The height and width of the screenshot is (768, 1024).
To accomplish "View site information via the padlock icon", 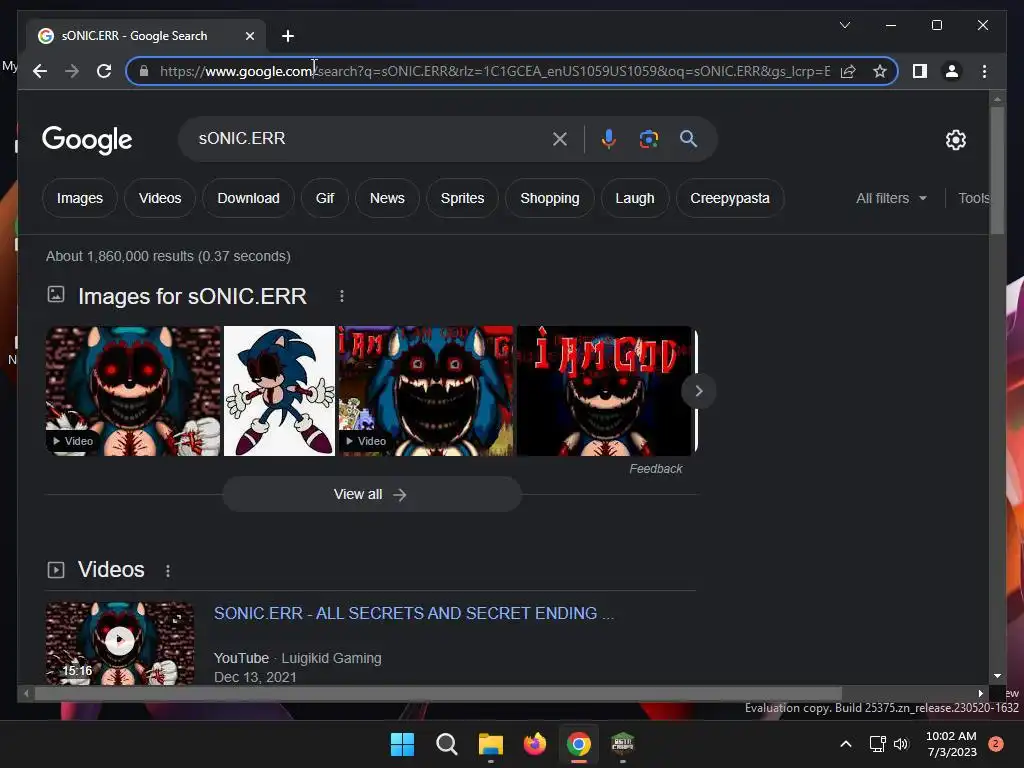I will (x=144, y=71).
